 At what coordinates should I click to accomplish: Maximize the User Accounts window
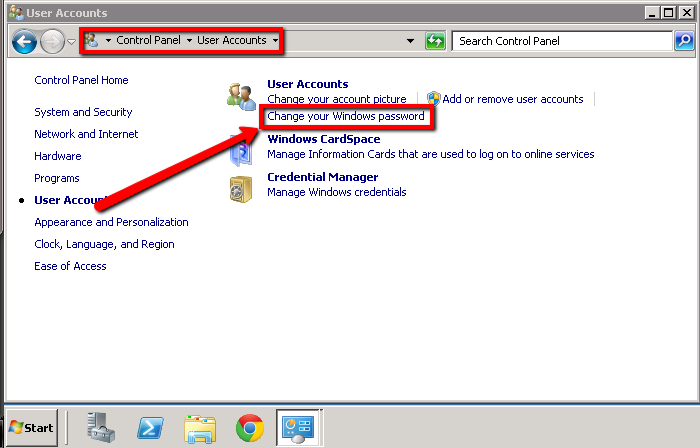(x=669, y=12)
